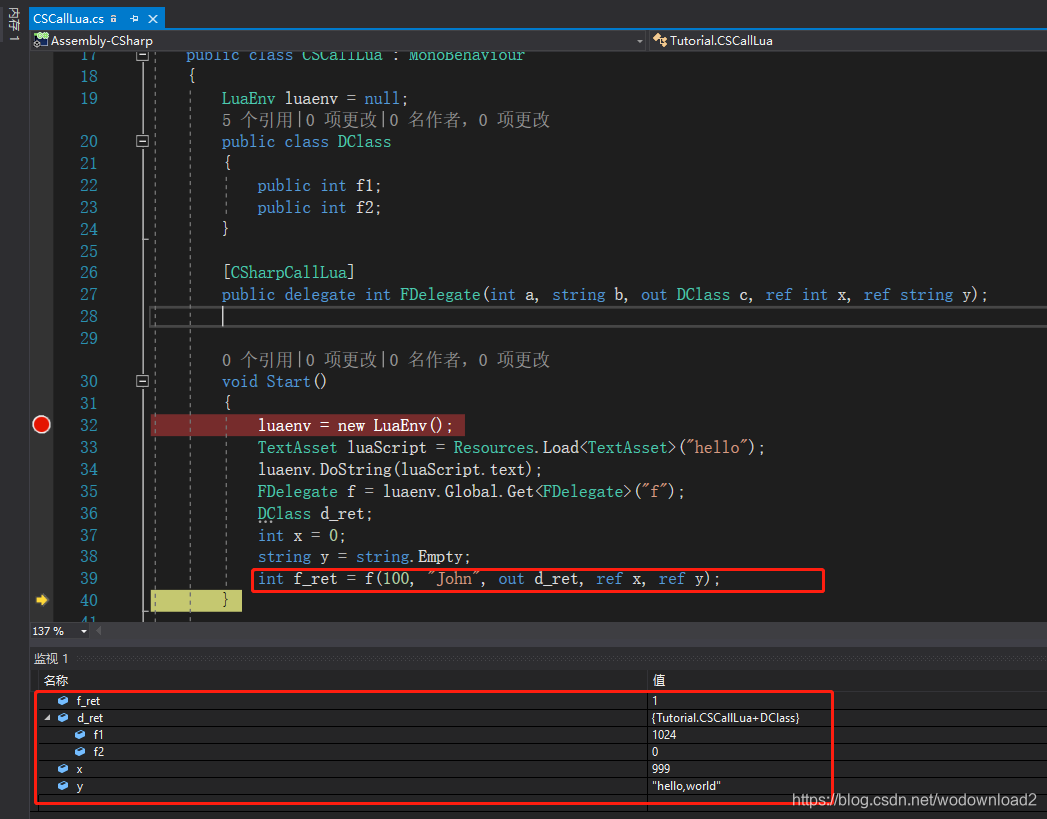Image resolution: width=1047 pixels, height=819 pixels.
Task: Click the 值 column header
Action: (658, 680)
